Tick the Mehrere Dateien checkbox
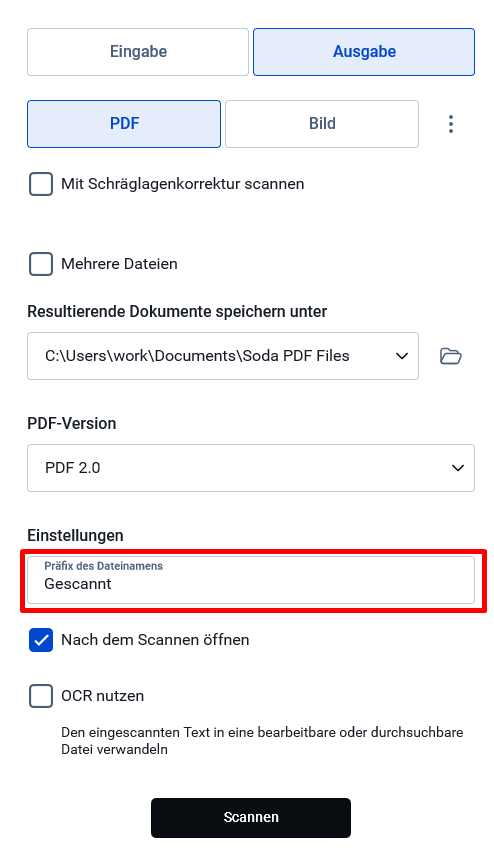Viewport: 494px width, 859px height. (x=41, y=264)
